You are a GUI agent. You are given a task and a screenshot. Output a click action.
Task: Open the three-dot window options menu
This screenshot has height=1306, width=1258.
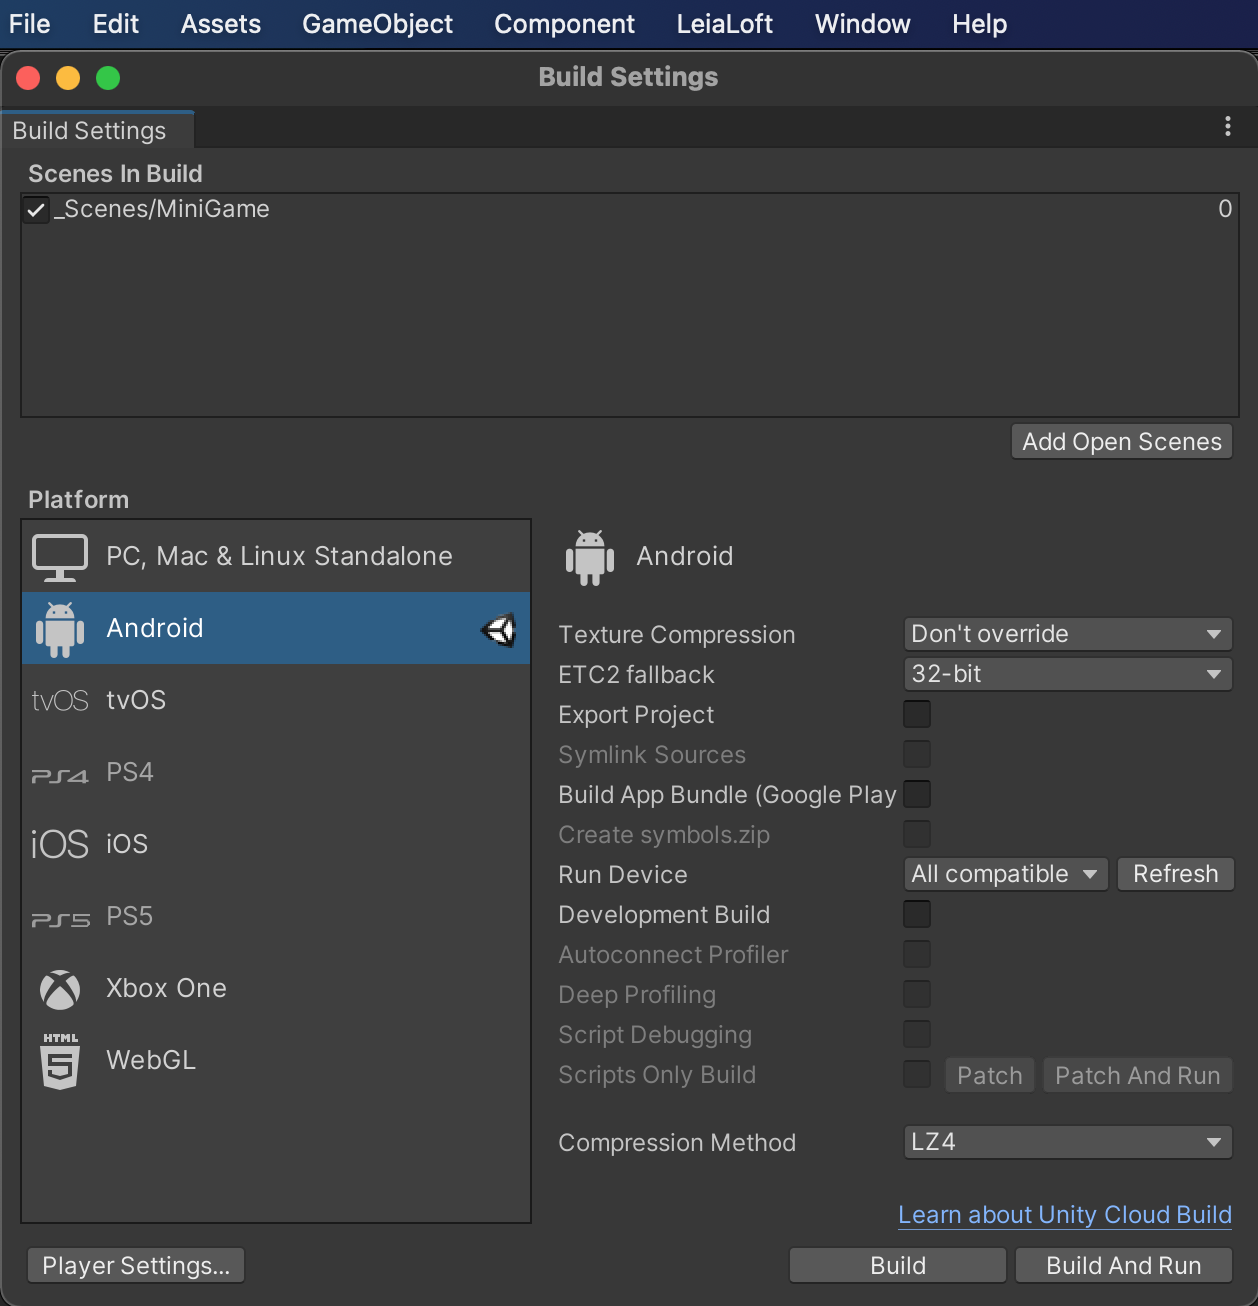click(1228, 126)
